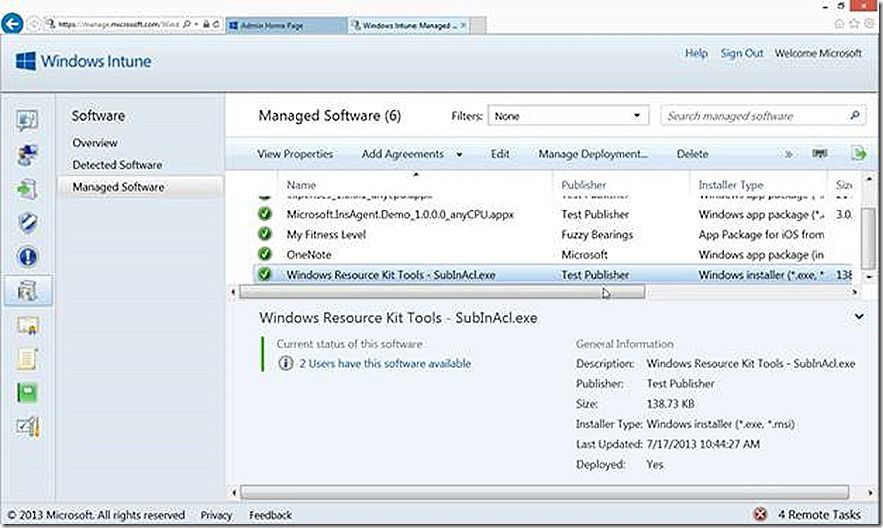Select the Microsoft.InsAgent.Demo_1.0.0.0_anyCPU.appx row
Image resolution: width=883 pixels, height=528 pixels.
tap(552, 214)
